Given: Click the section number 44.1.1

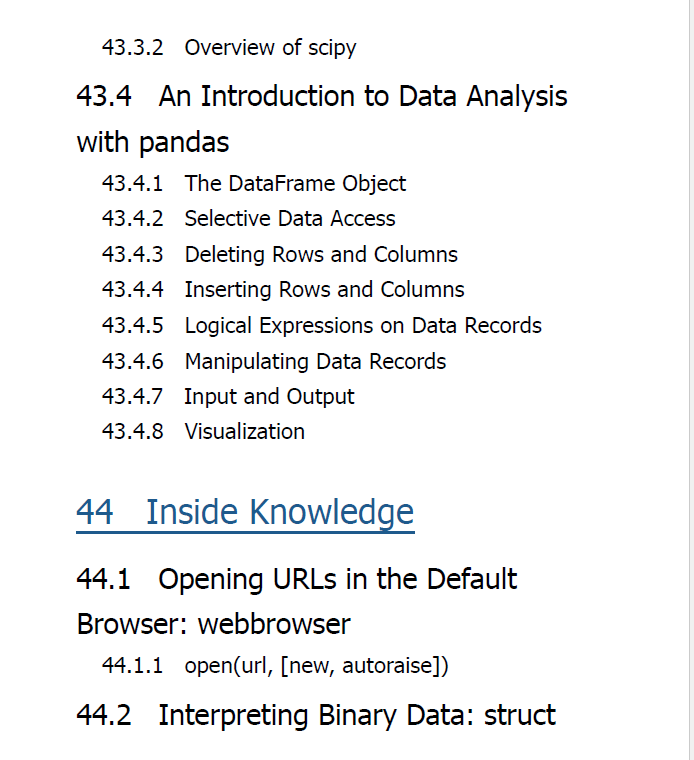Looking at the screenshot, I should pyautogui.click(x=132, y=665).
